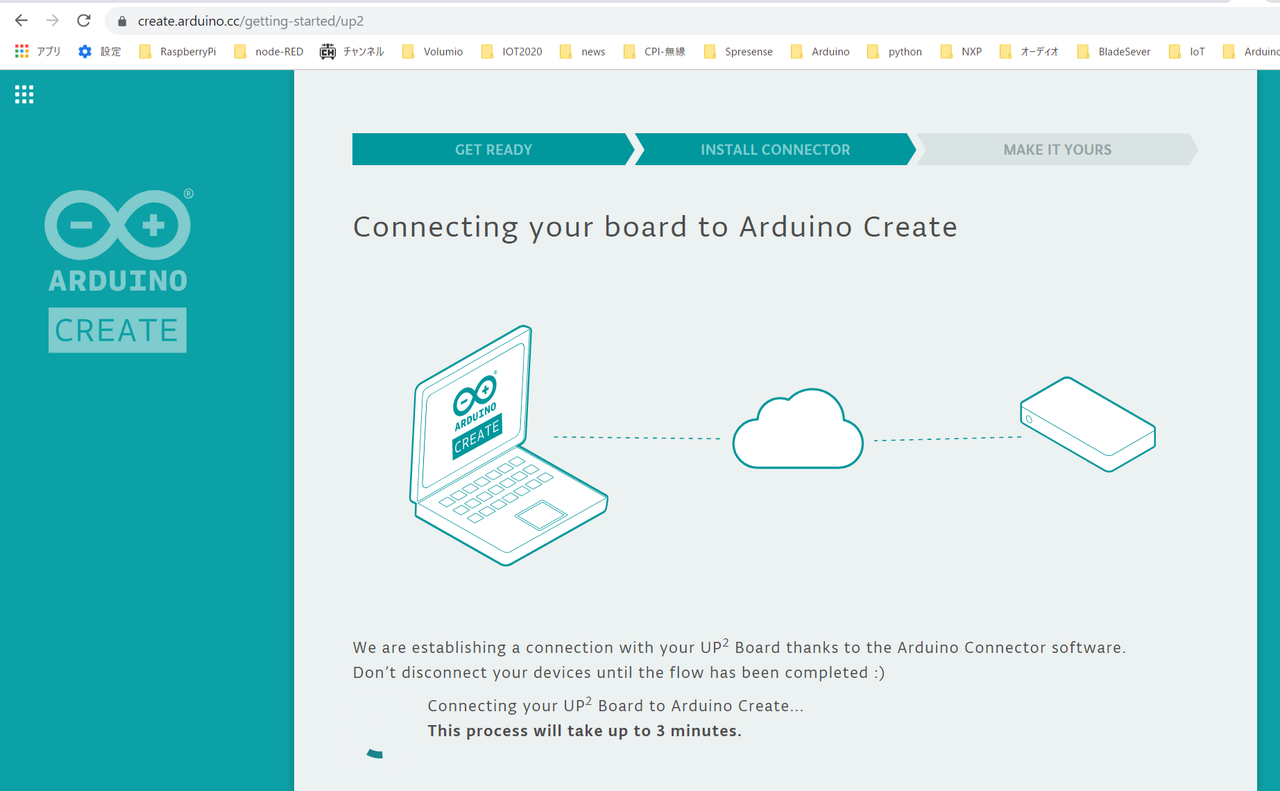This screenshot has height=791, width=1280.
Task: Click 'Connecting your board to Arduino Create' heading
Action: pyautogui.click(x=655, y=227)
